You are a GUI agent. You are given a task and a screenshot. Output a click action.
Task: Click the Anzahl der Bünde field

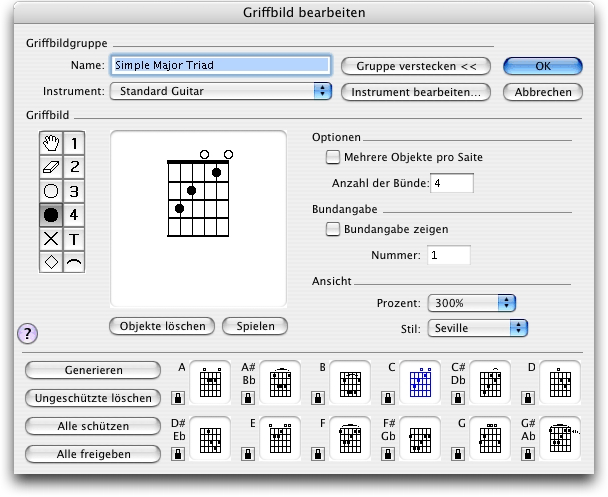point(452,183)
